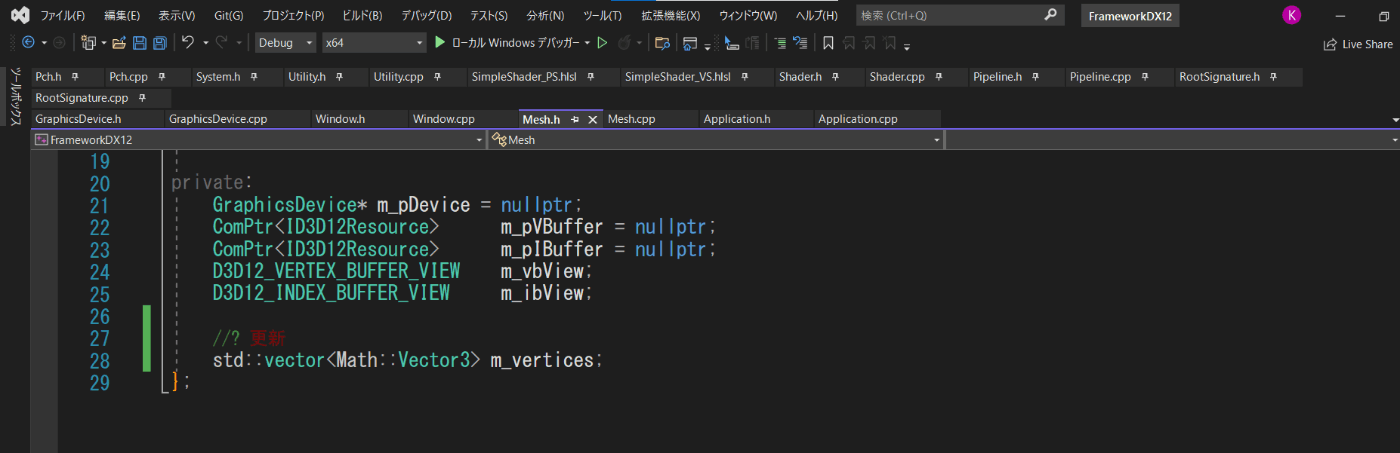Unpin the Pipeline.cpp tab
Viewport: 1400px width, 453px height.
pos(1145,77)
